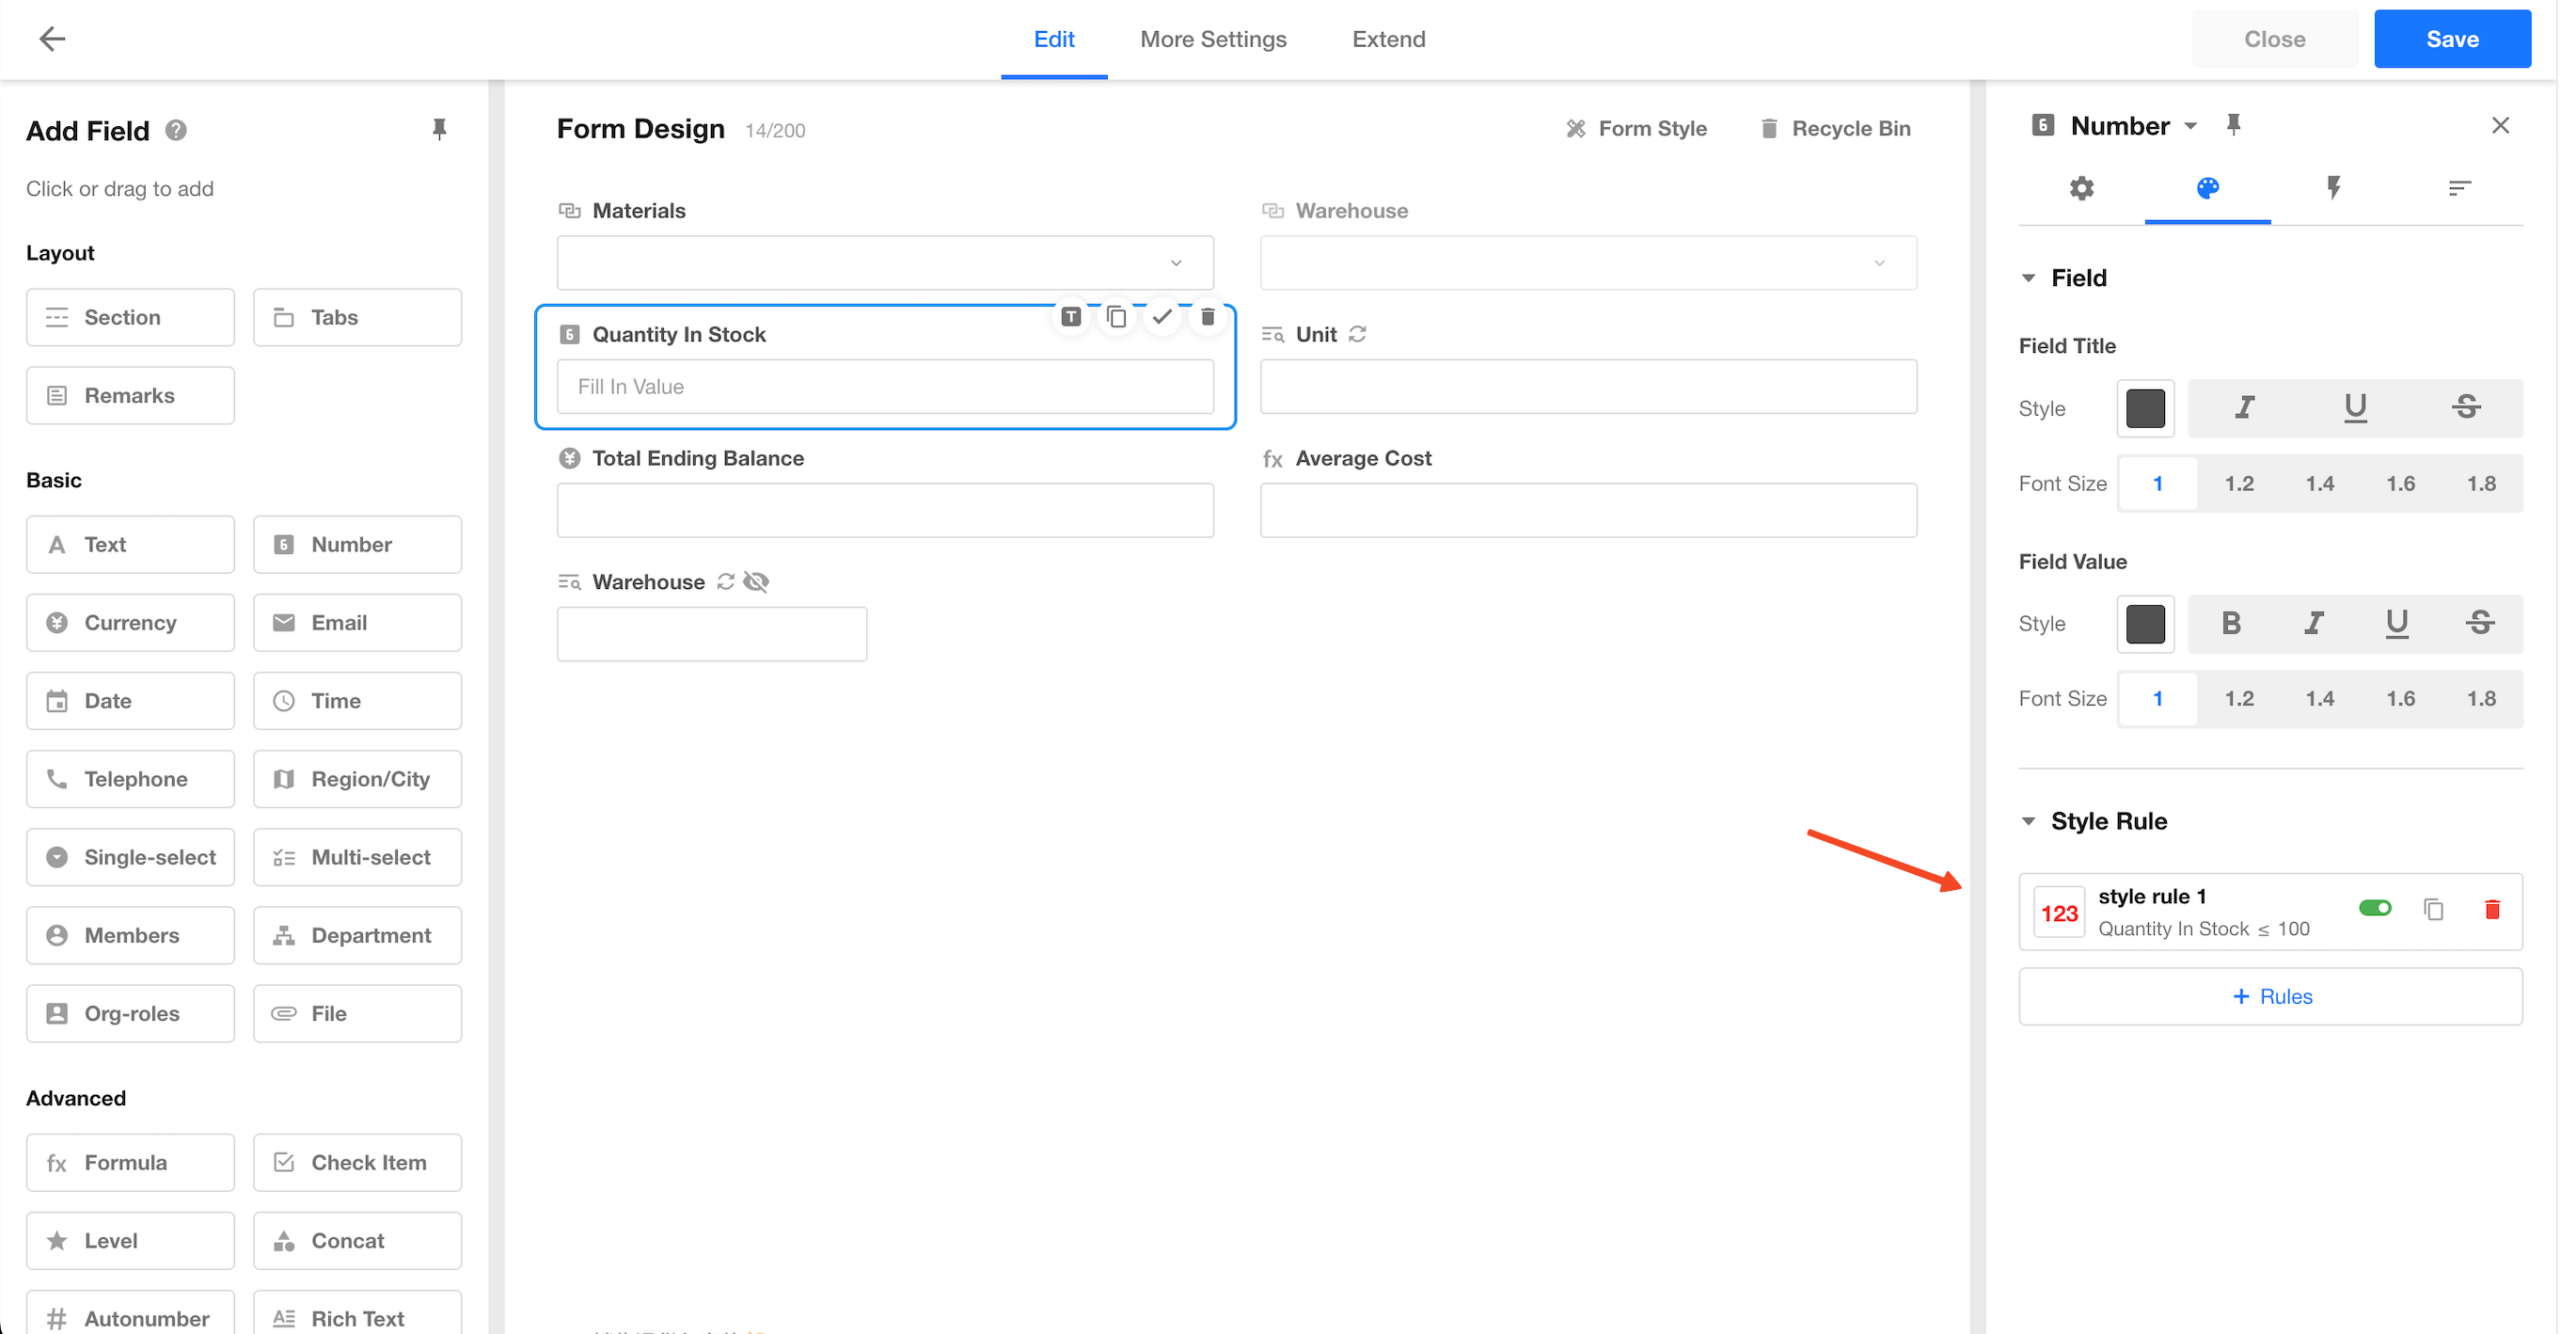Pin the Add Field panel
This screenshot has width=2560, height=1334.
point(439,129)
